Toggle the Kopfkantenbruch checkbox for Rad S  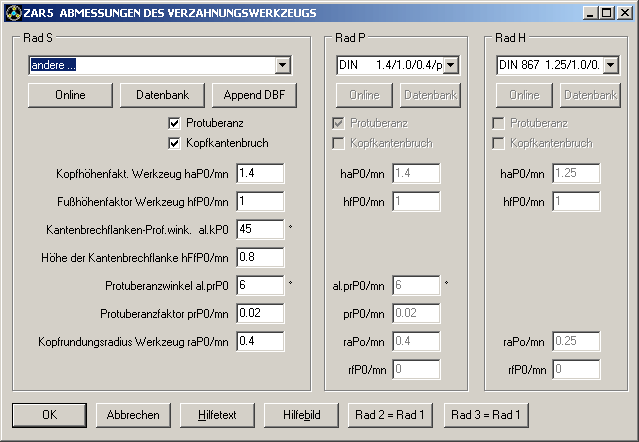pos(176,143)
